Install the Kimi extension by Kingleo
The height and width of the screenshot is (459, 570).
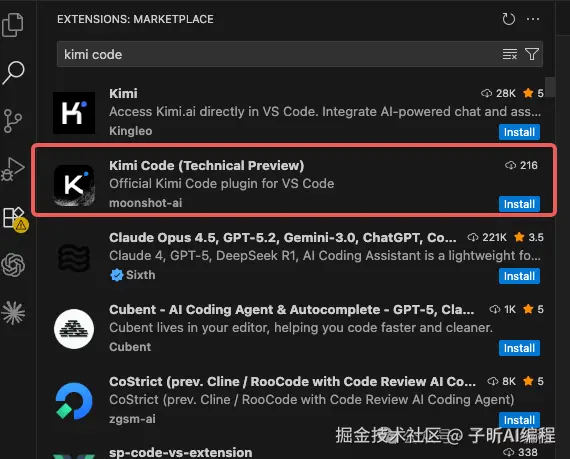[519, 132]
